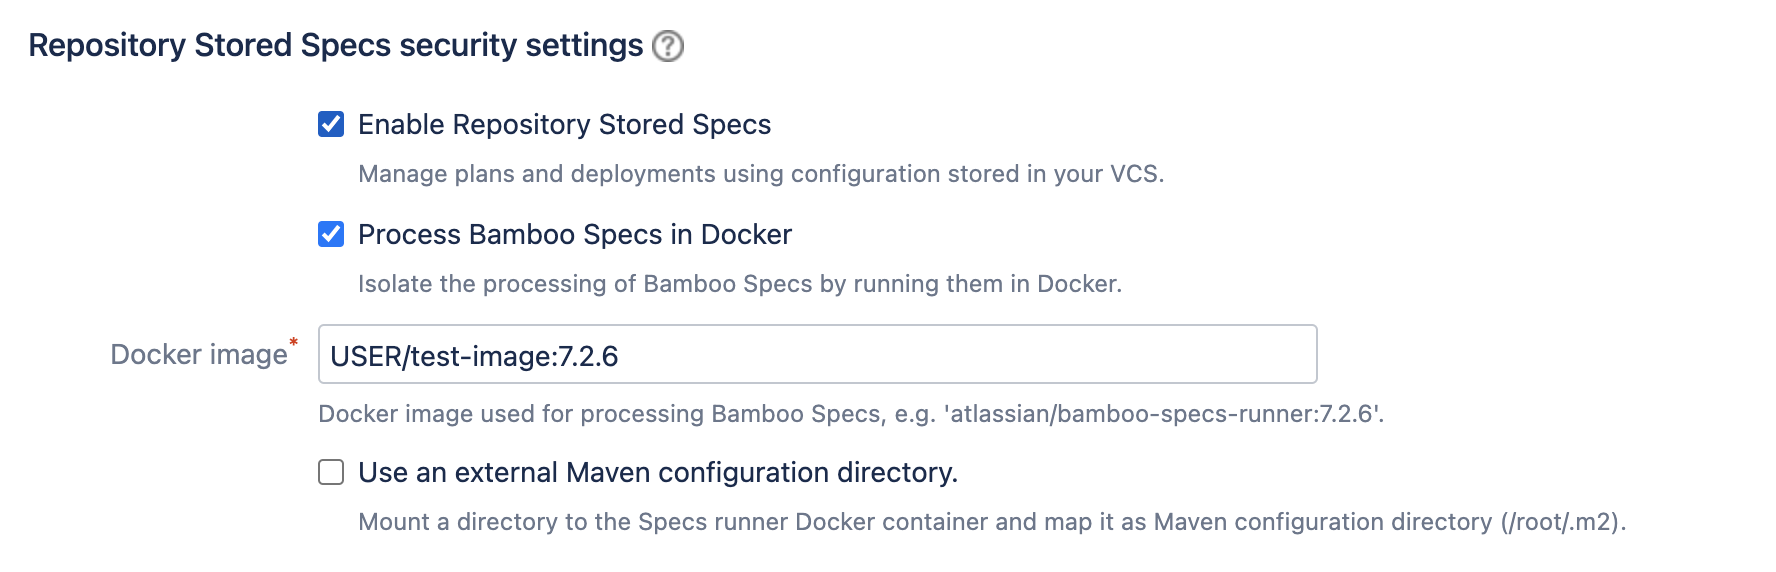The image size is (1776, 572).
Task: Focus the Docker image text field
Action: click(816, 354)
